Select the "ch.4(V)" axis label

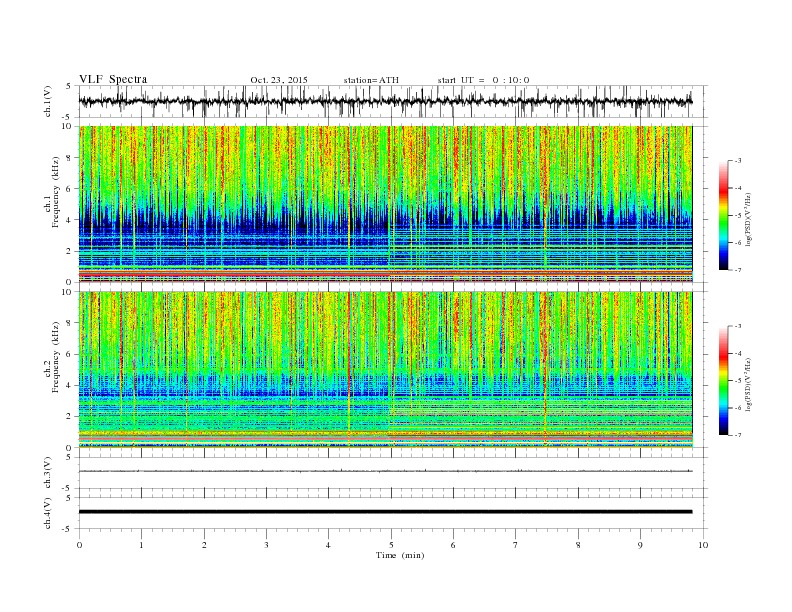[x=48, y=513]
